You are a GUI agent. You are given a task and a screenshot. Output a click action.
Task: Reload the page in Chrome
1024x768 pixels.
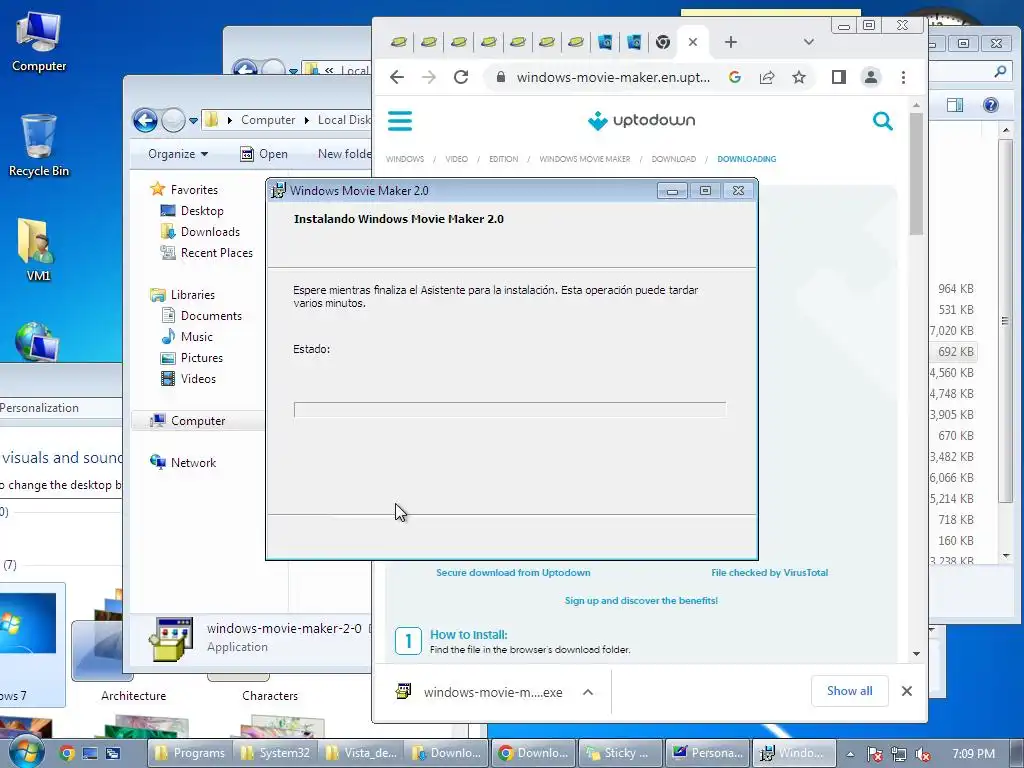tap(461, 77)
